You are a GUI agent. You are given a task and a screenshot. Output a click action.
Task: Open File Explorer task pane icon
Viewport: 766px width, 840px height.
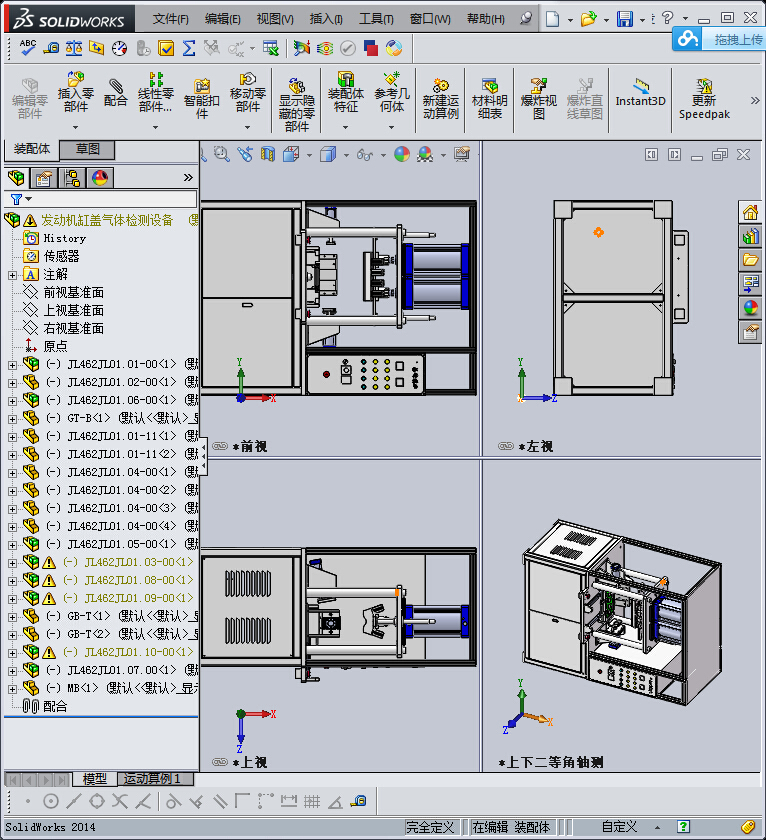(750, 260)
